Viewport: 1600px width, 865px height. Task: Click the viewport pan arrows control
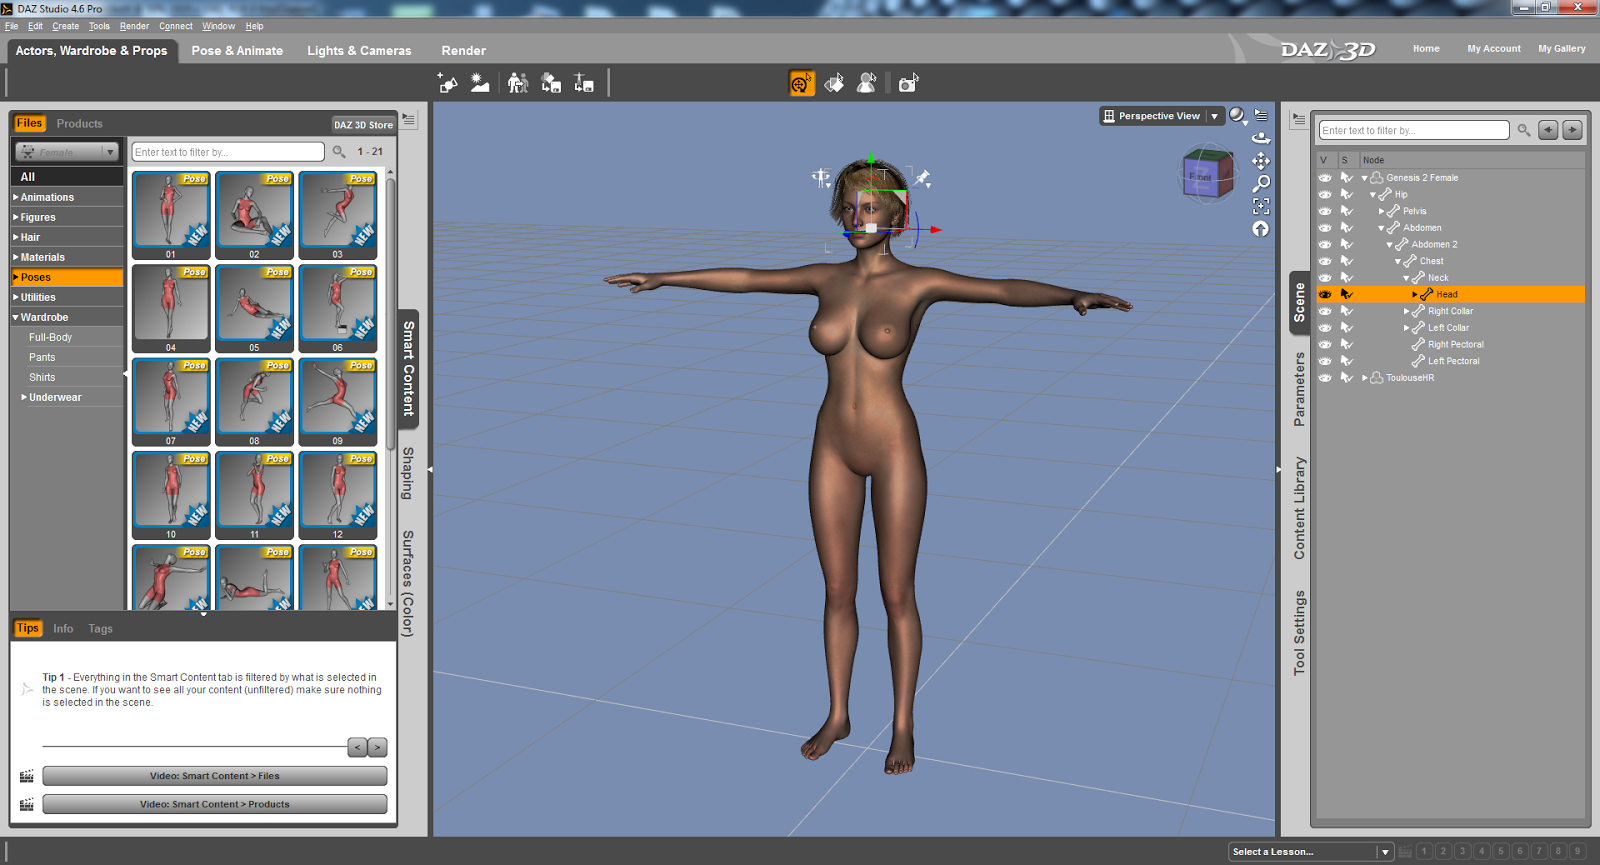tap(1261, 161)
